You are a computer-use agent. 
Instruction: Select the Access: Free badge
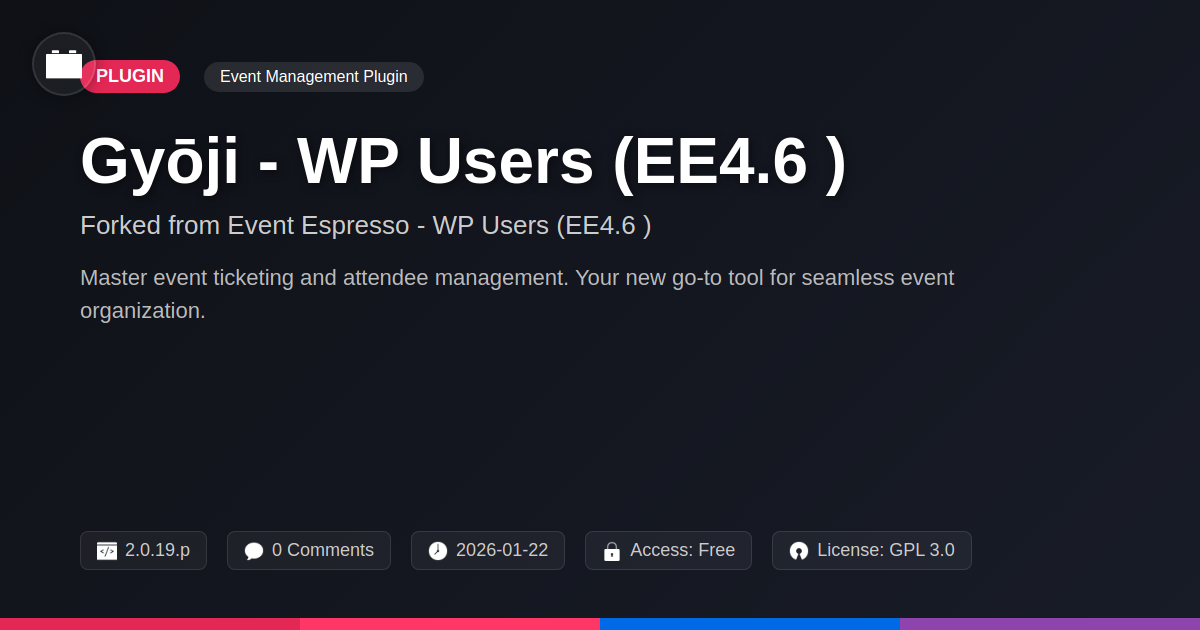pyautogui.click(x=668, y=551)
